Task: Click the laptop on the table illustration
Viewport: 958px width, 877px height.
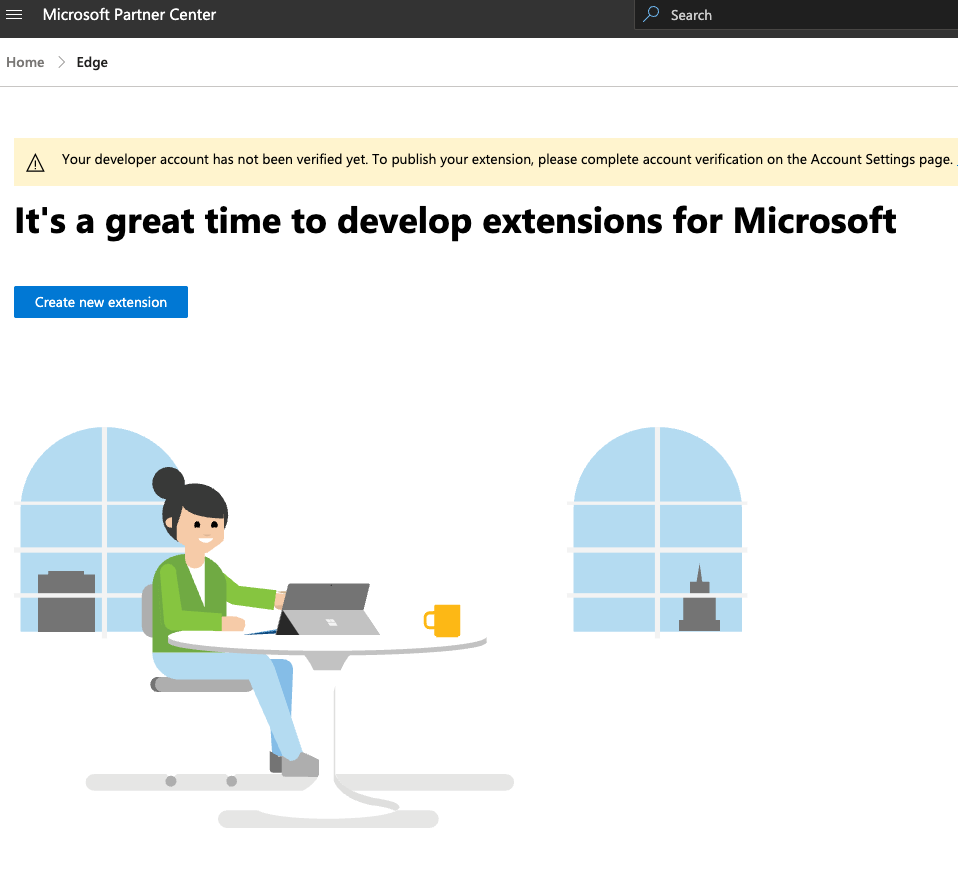Action: tap(325, 610)
